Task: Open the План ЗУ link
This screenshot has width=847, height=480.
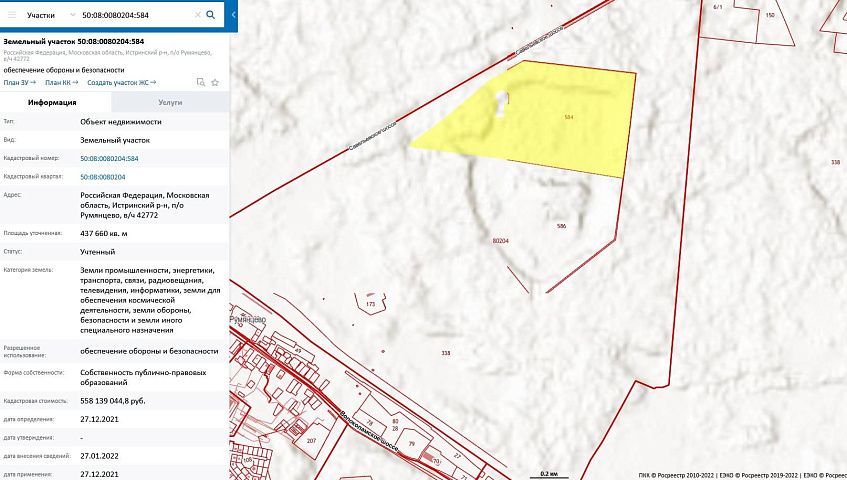Action: (19, 82)
